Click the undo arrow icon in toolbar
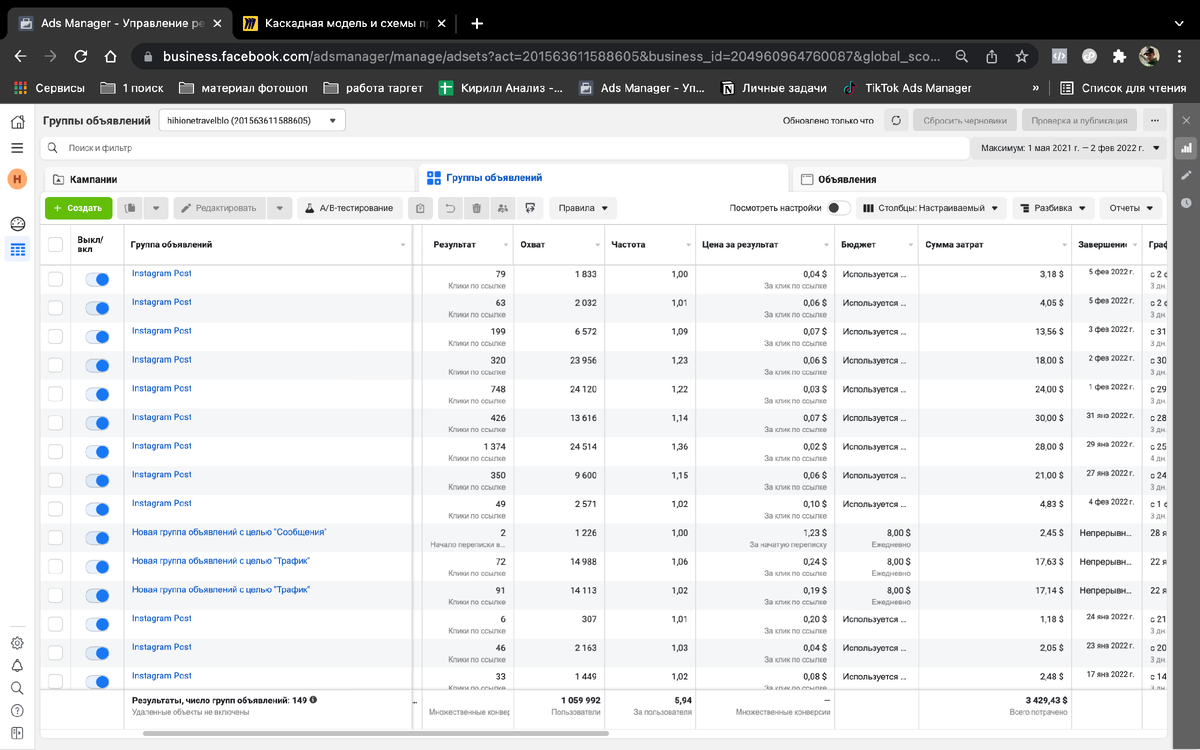 point(450,208)
